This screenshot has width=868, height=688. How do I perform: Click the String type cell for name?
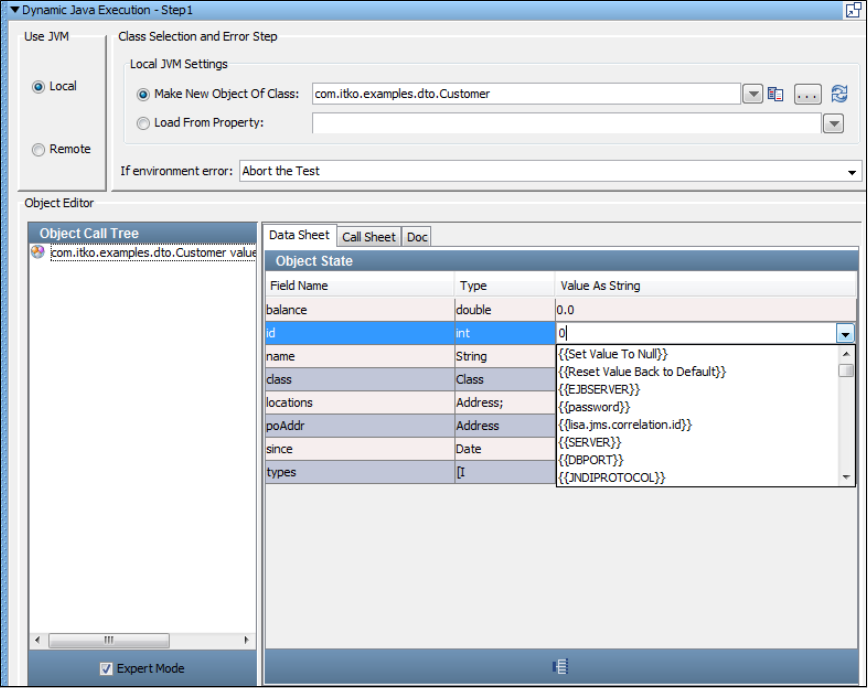[504, 356]
